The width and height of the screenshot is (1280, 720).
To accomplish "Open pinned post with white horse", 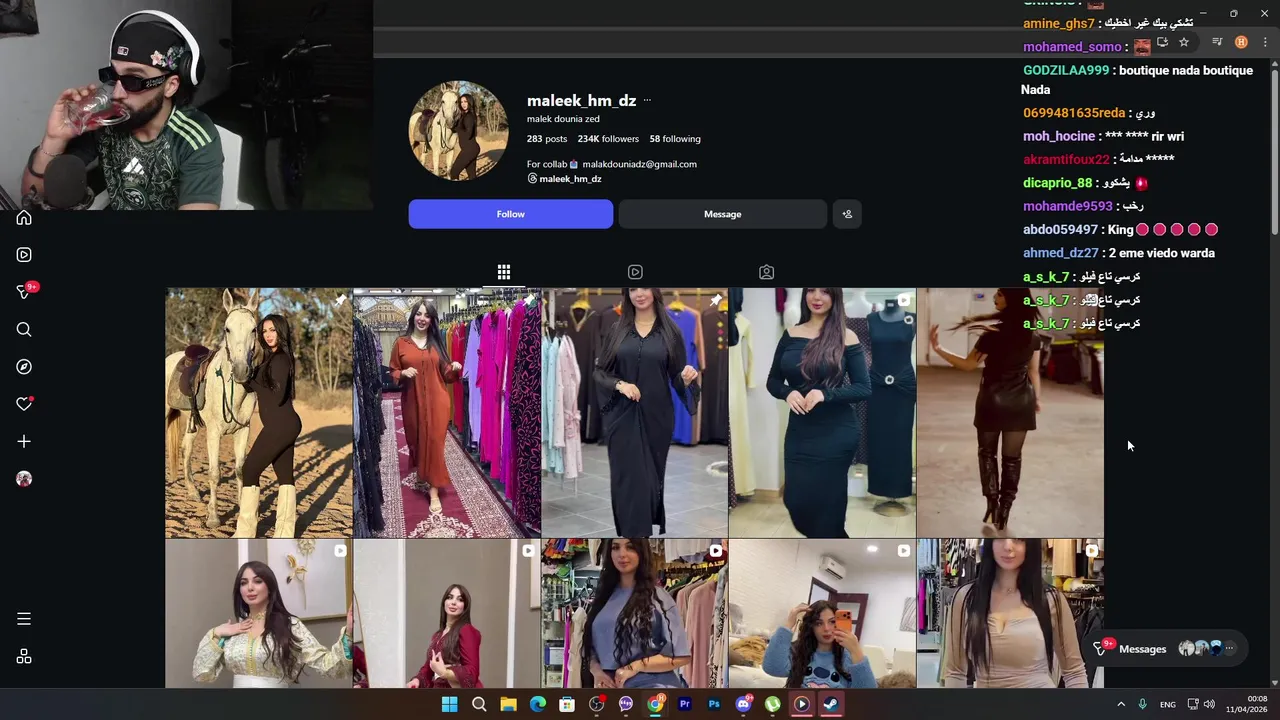I will [258, 413].
